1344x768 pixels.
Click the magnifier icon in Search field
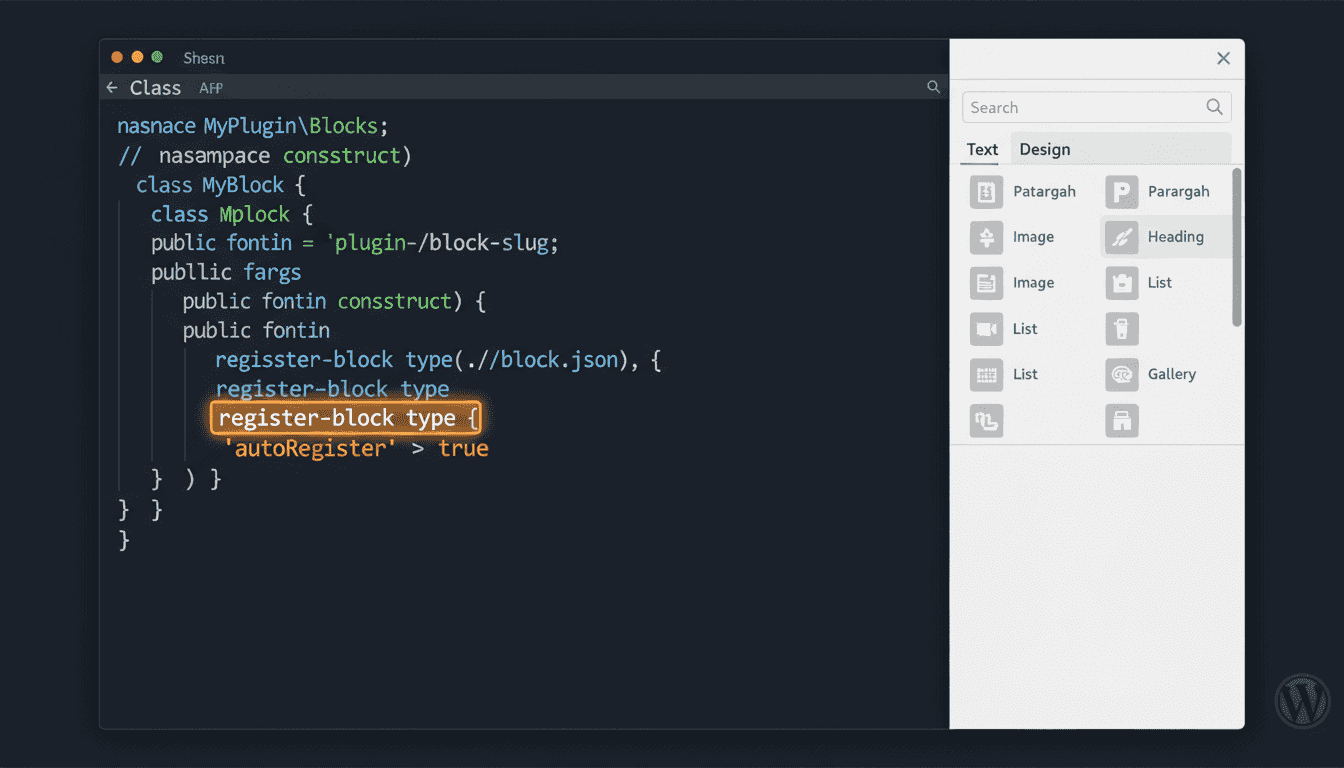1214,107
